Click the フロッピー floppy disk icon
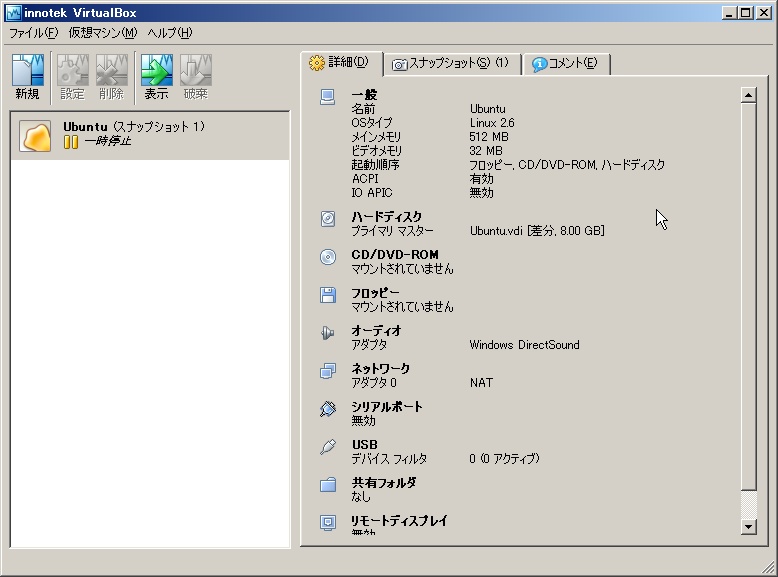The image size is (778, 577). coord(327,295)
